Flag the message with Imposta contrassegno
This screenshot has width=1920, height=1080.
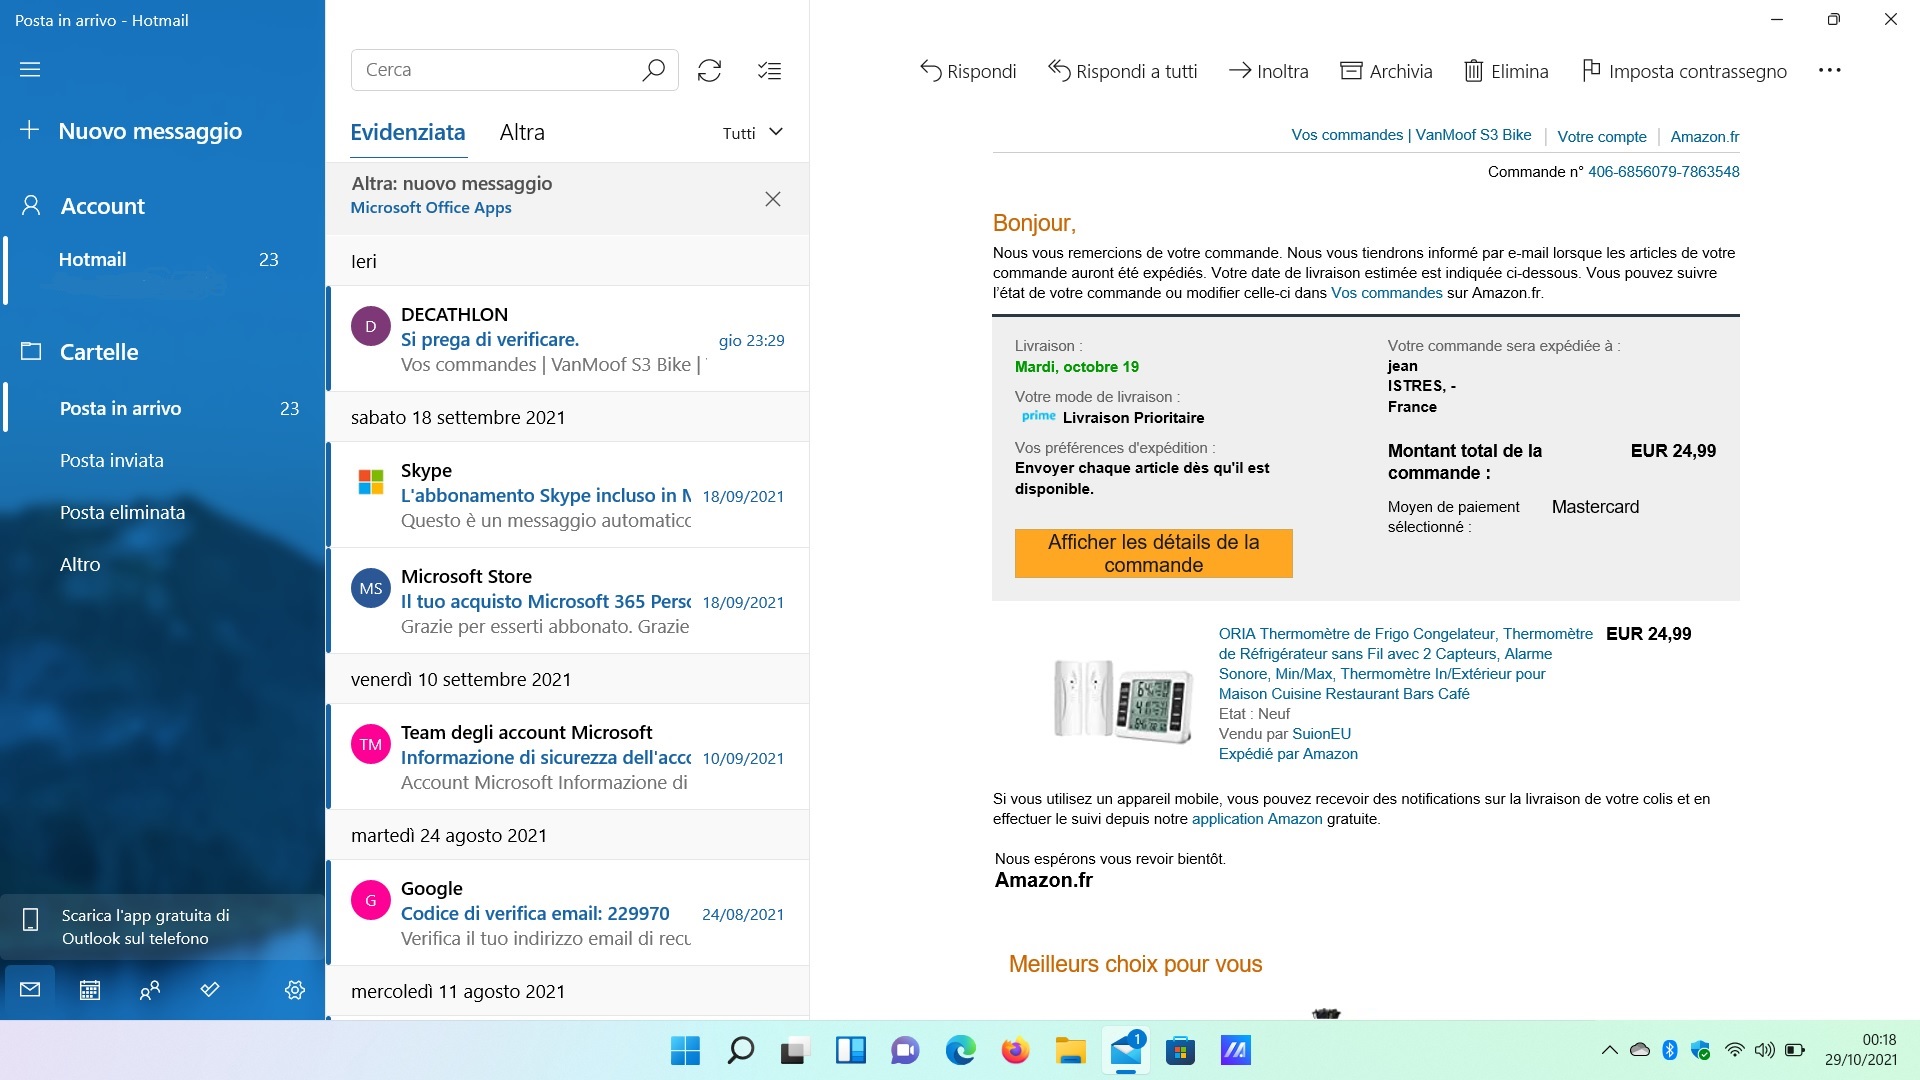tap(1684, 71)
